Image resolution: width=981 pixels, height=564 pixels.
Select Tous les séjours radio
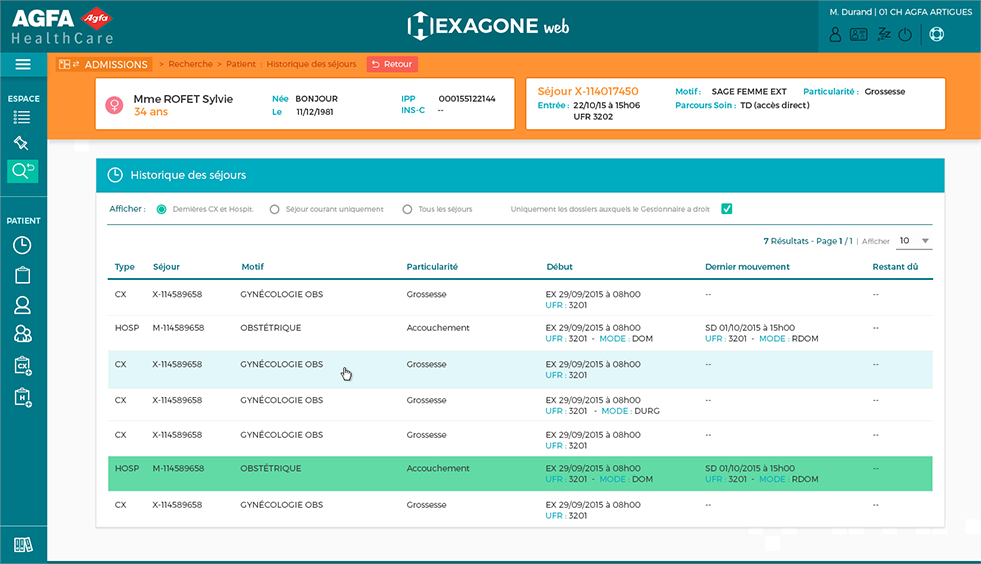coord(407,210)
